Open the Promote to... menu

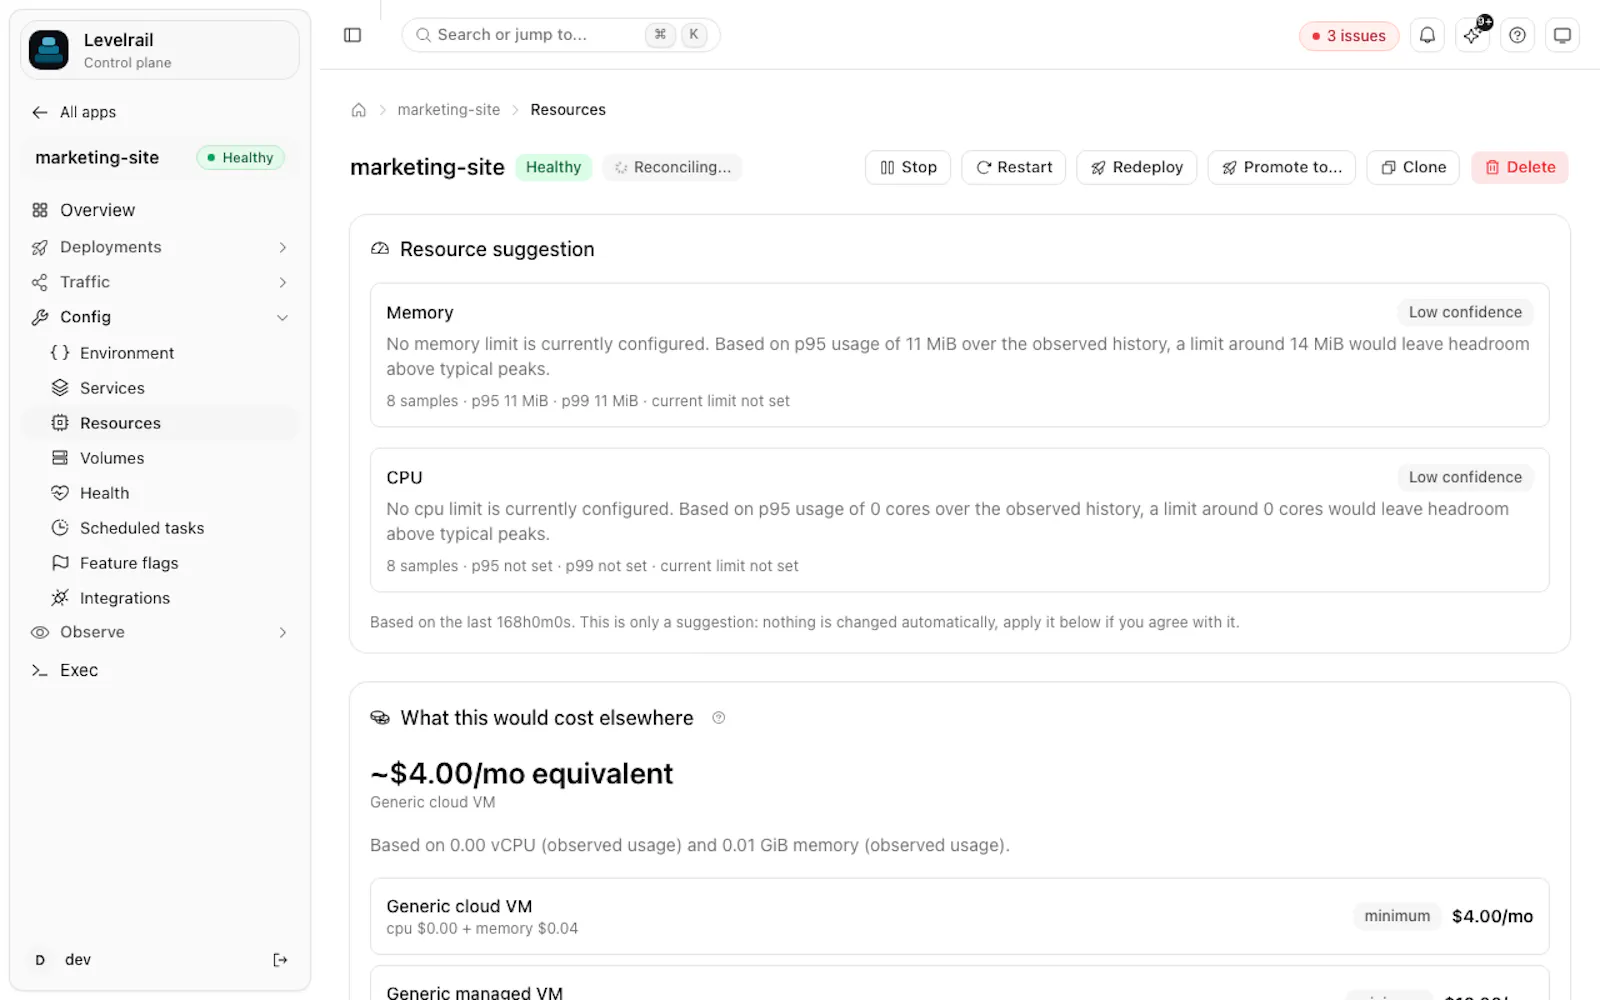click(x=1282, y=167)
